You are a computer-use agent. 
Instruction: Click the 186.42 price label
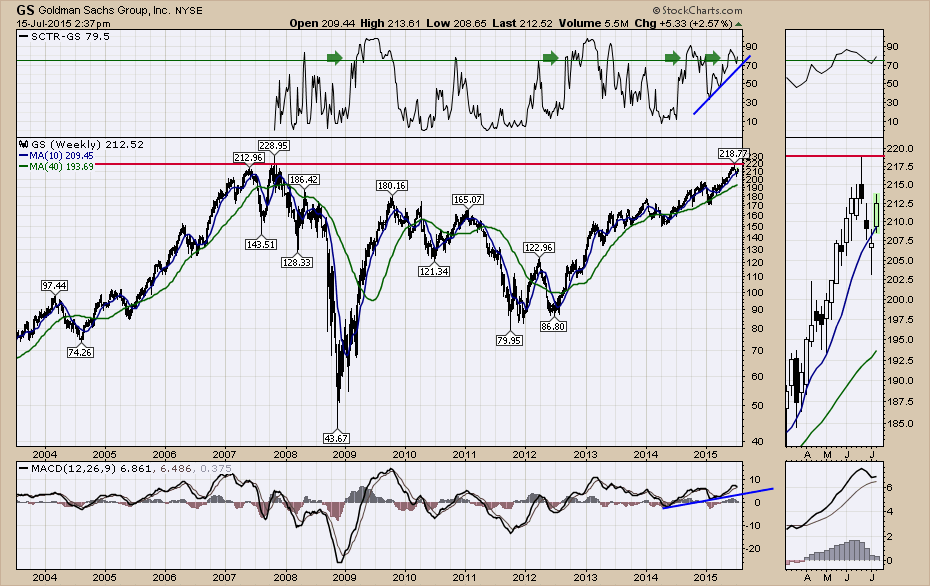coord(304,179)
